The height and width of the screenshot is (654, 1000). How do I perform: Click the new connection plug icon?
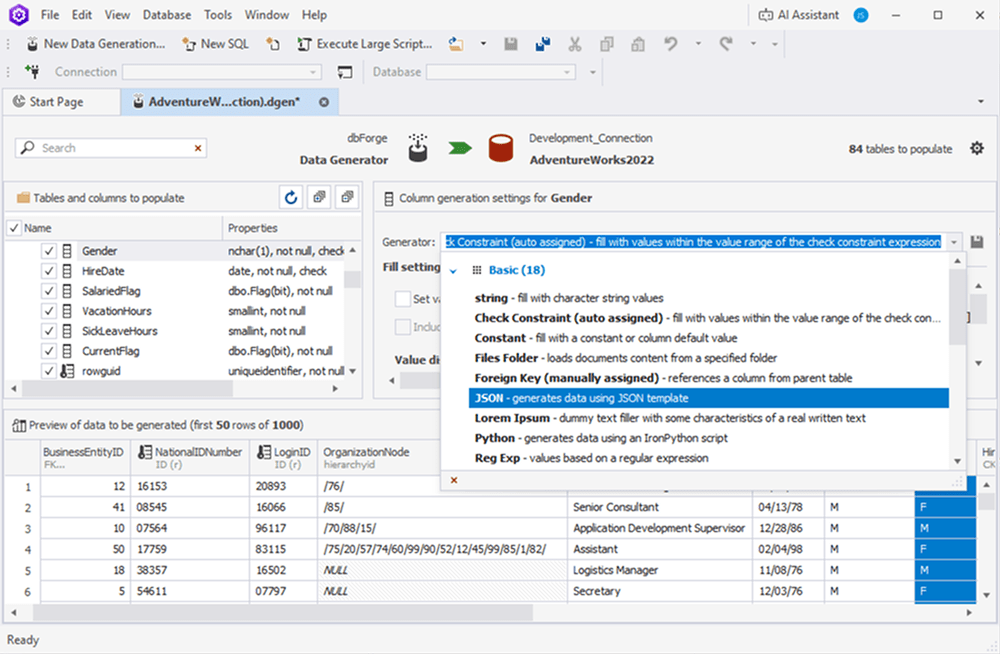(x=32, y=71)
